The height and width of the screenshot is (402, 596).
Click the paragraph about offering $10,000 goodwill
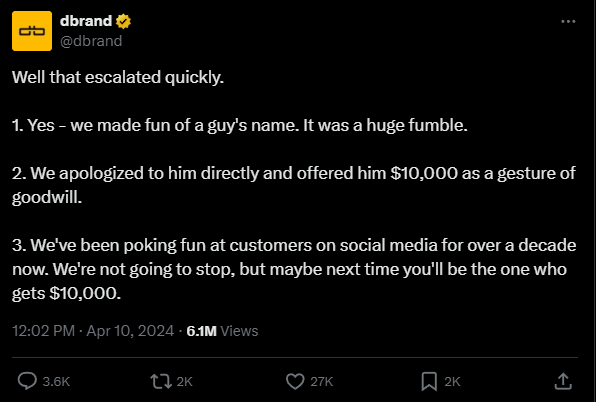pyautogui.click(x=294, y=185)
